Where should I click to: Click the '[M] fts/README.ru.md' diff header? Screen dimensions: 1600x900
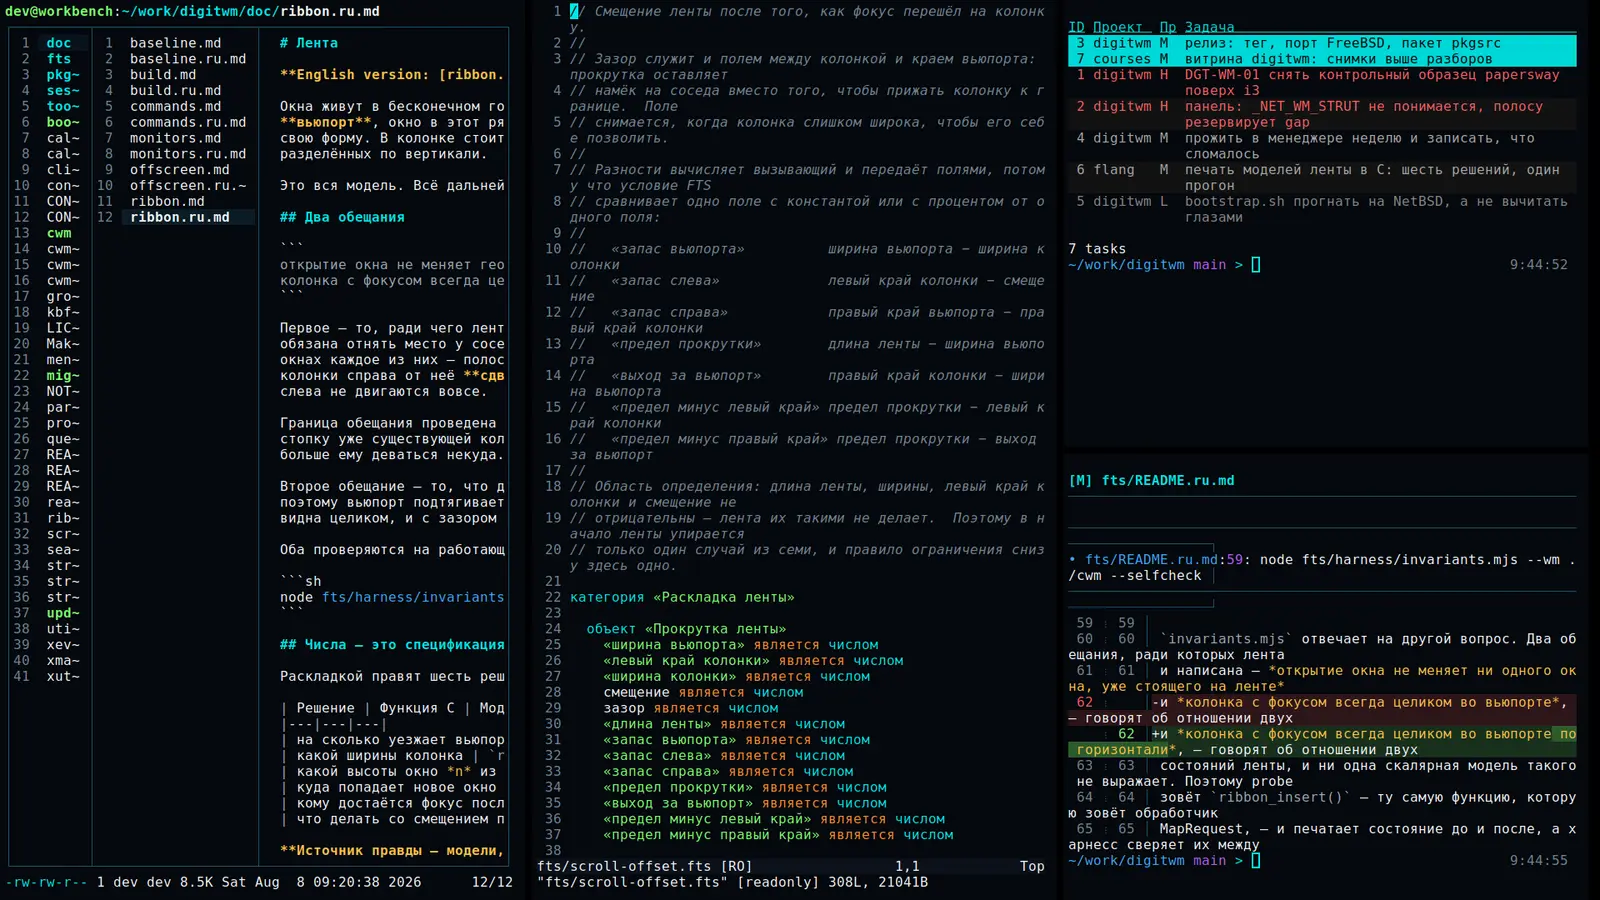(1151, 481)
